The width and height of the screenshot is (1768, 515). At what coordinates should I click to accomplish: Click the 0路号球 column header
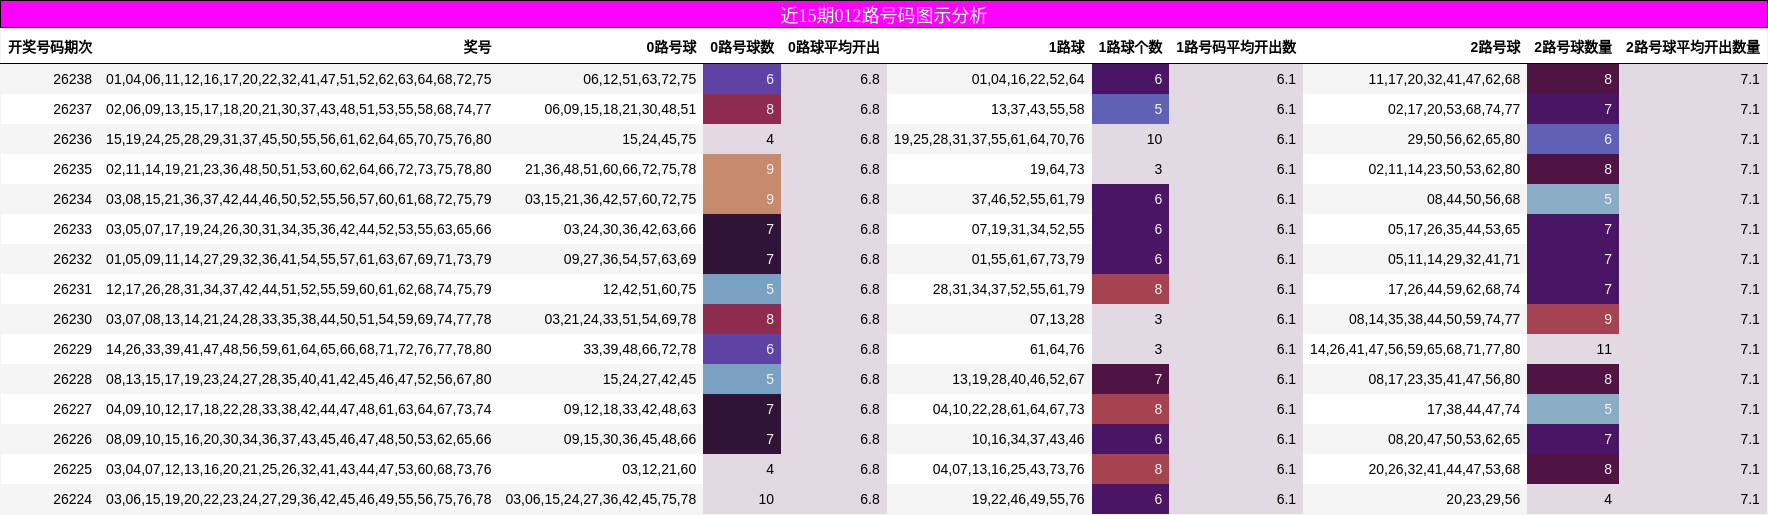(x=671, y=47)
